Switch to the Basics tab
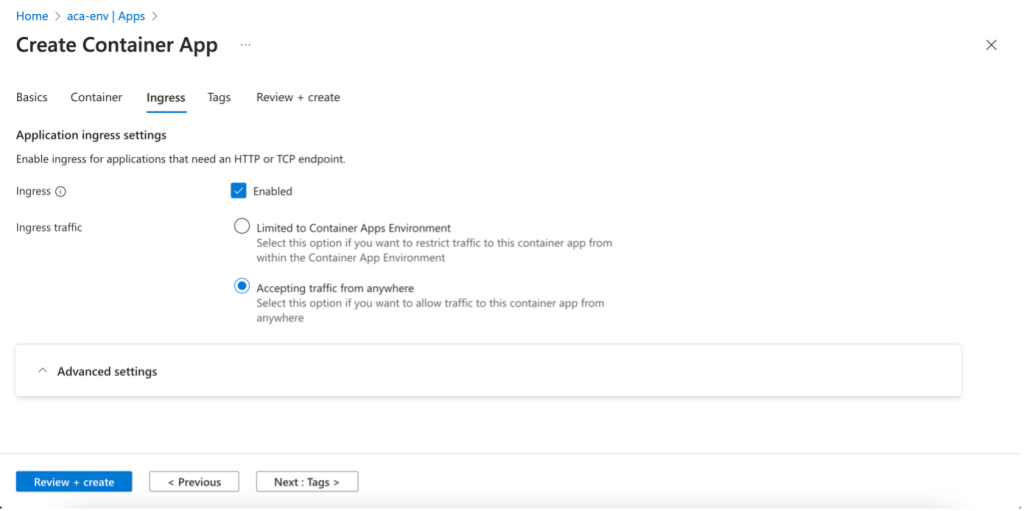Image resolution: width=1024 pixels, height=511 pixels. [32, 97]
